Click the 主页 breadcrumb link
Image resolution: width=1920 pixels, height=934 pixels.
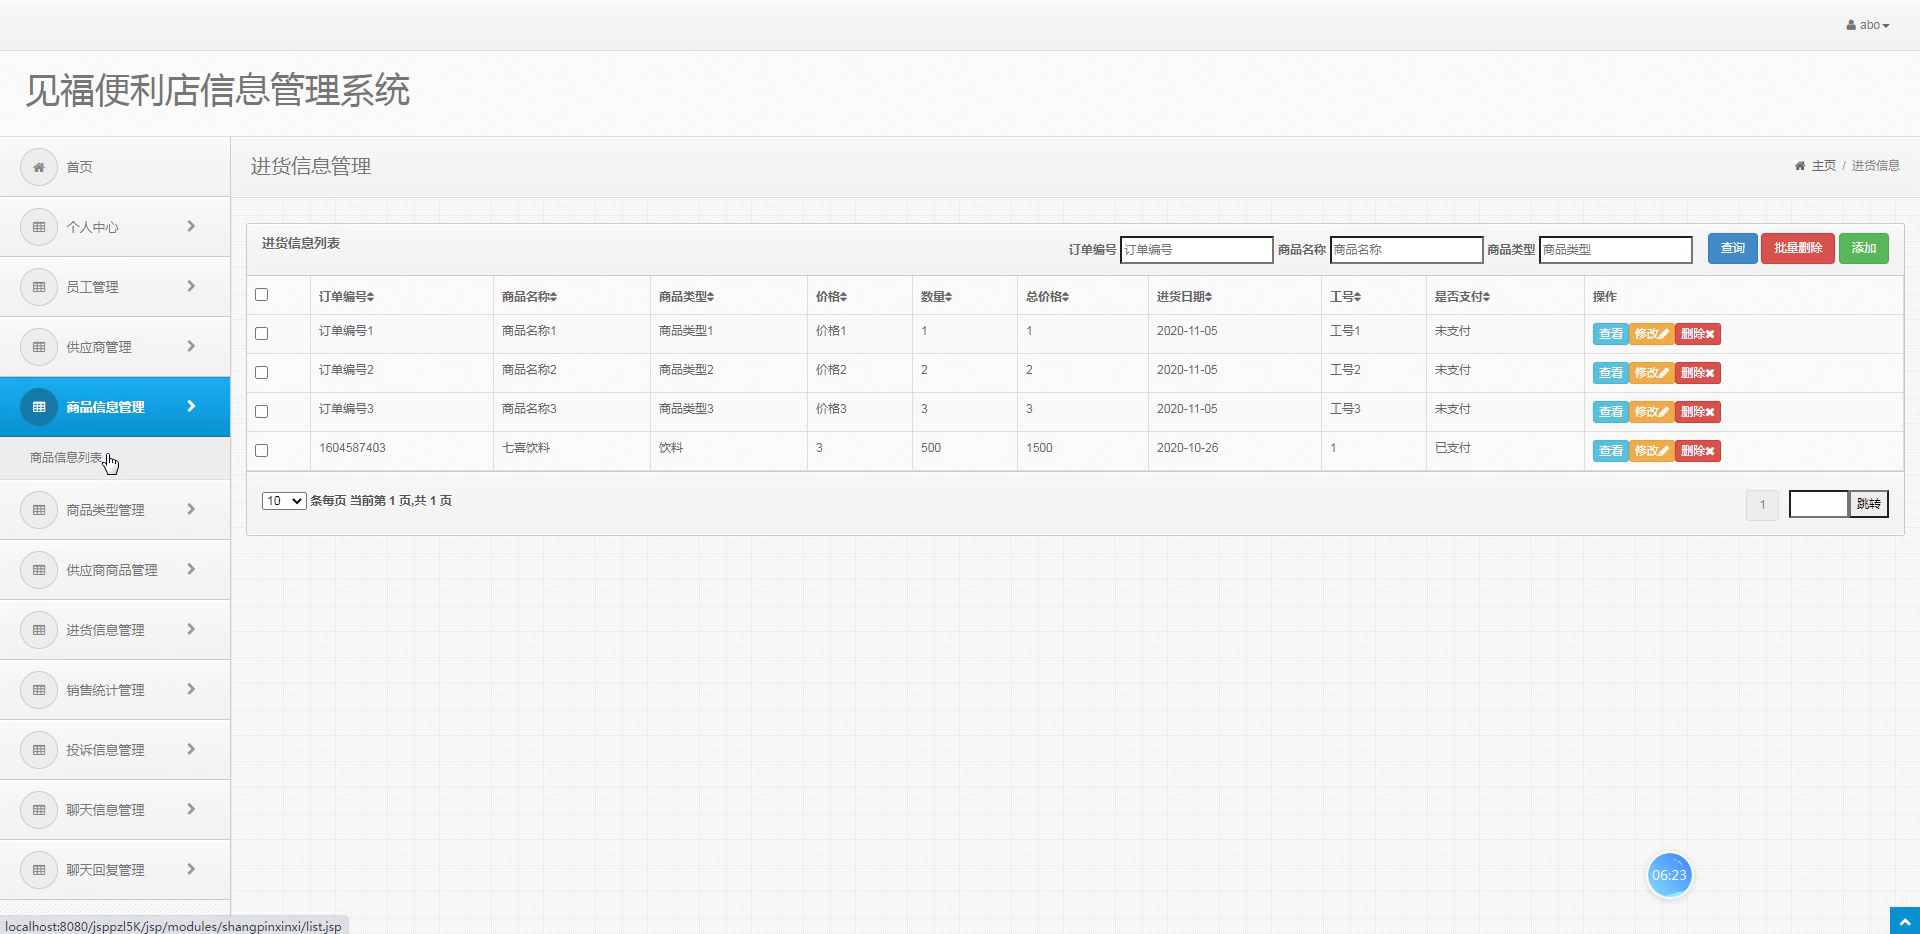tap(1824, 166)
